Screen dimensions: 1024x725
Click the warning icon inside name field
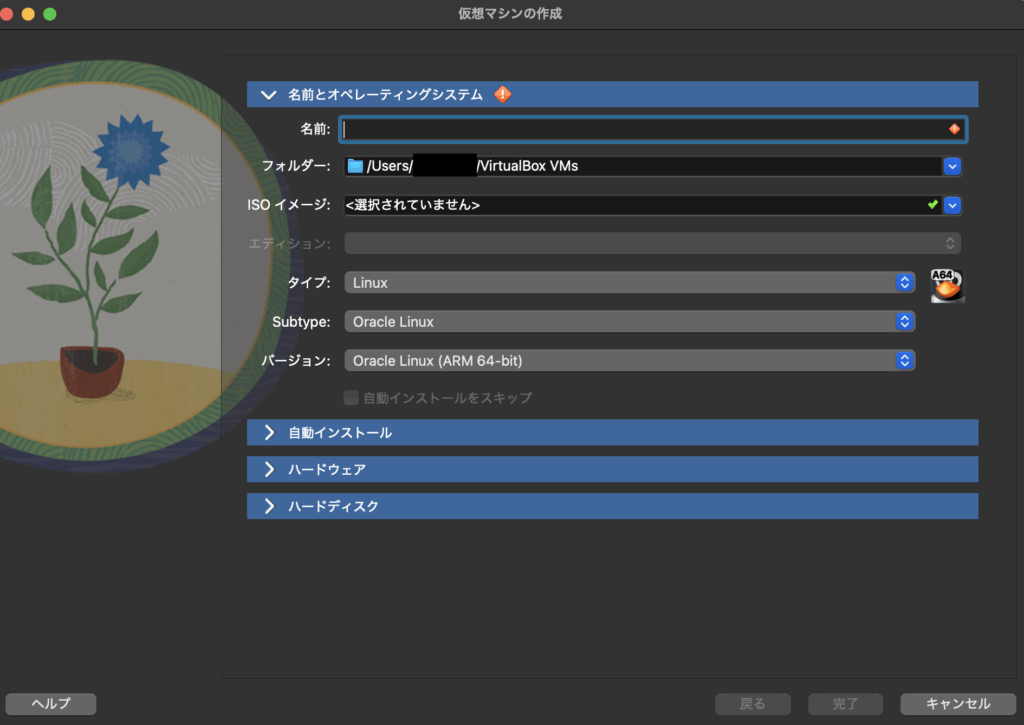pyautogui.click(x=954, y=129)
